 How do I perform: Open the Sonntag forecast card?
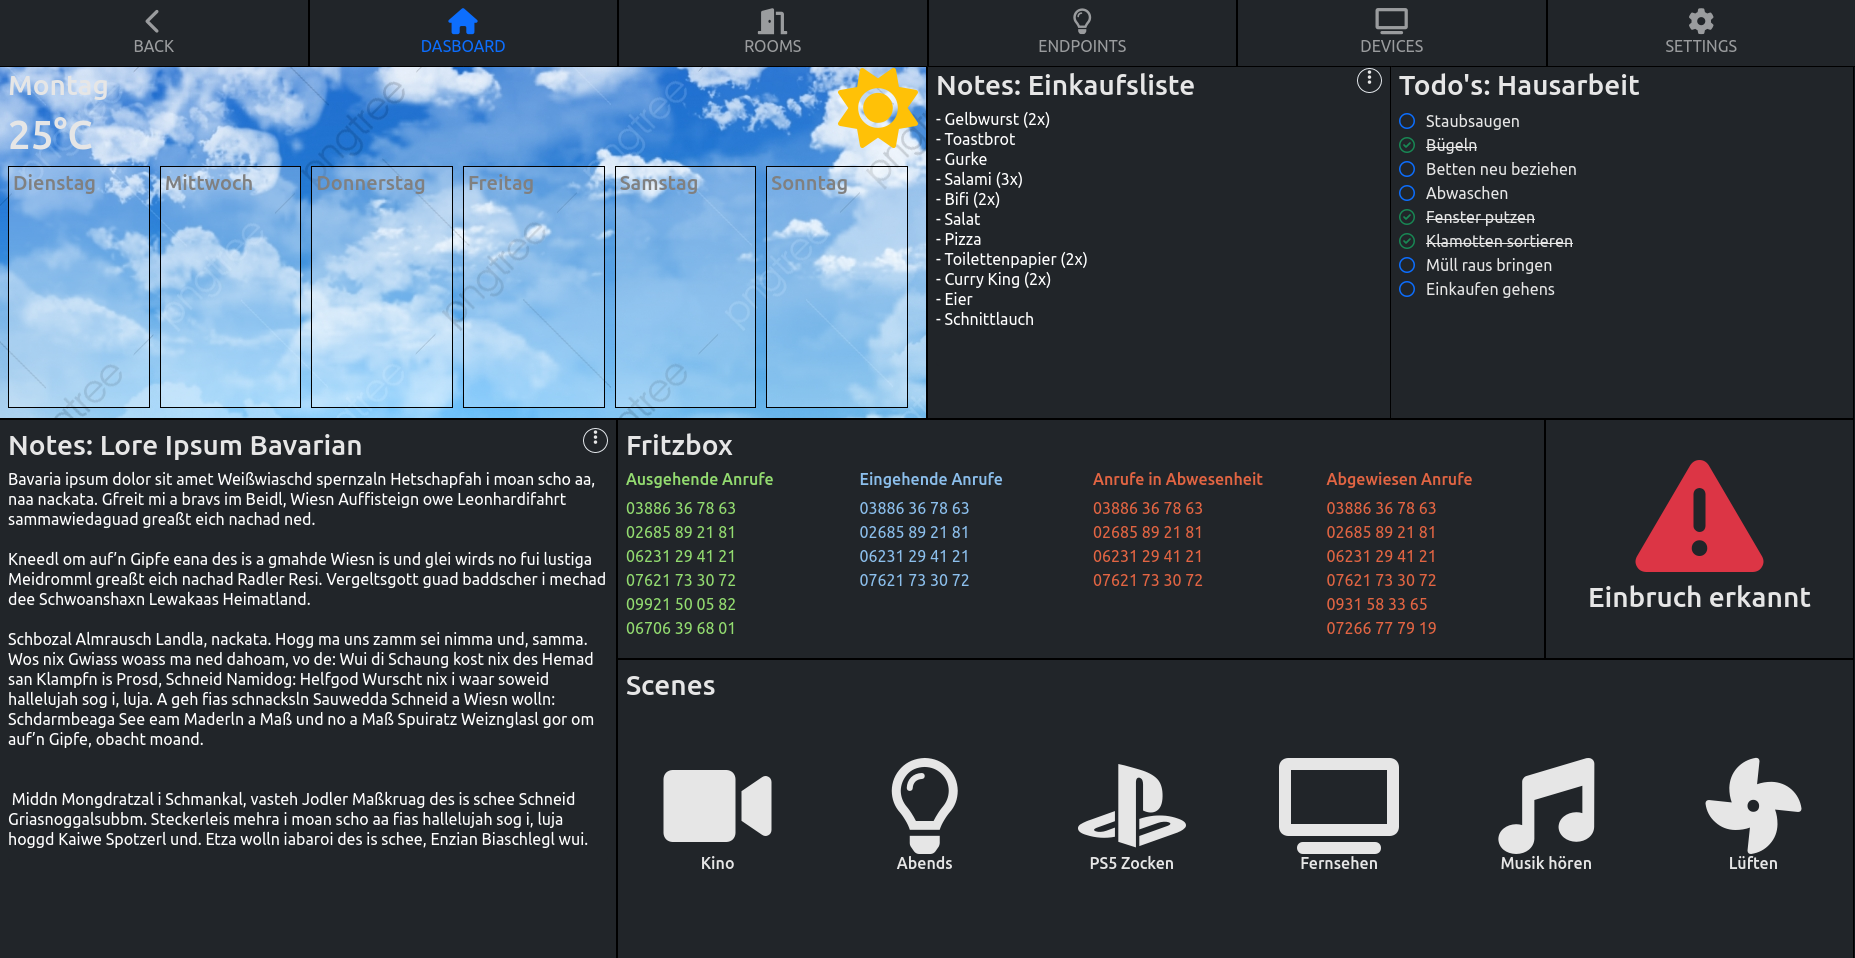click(837, 287)
